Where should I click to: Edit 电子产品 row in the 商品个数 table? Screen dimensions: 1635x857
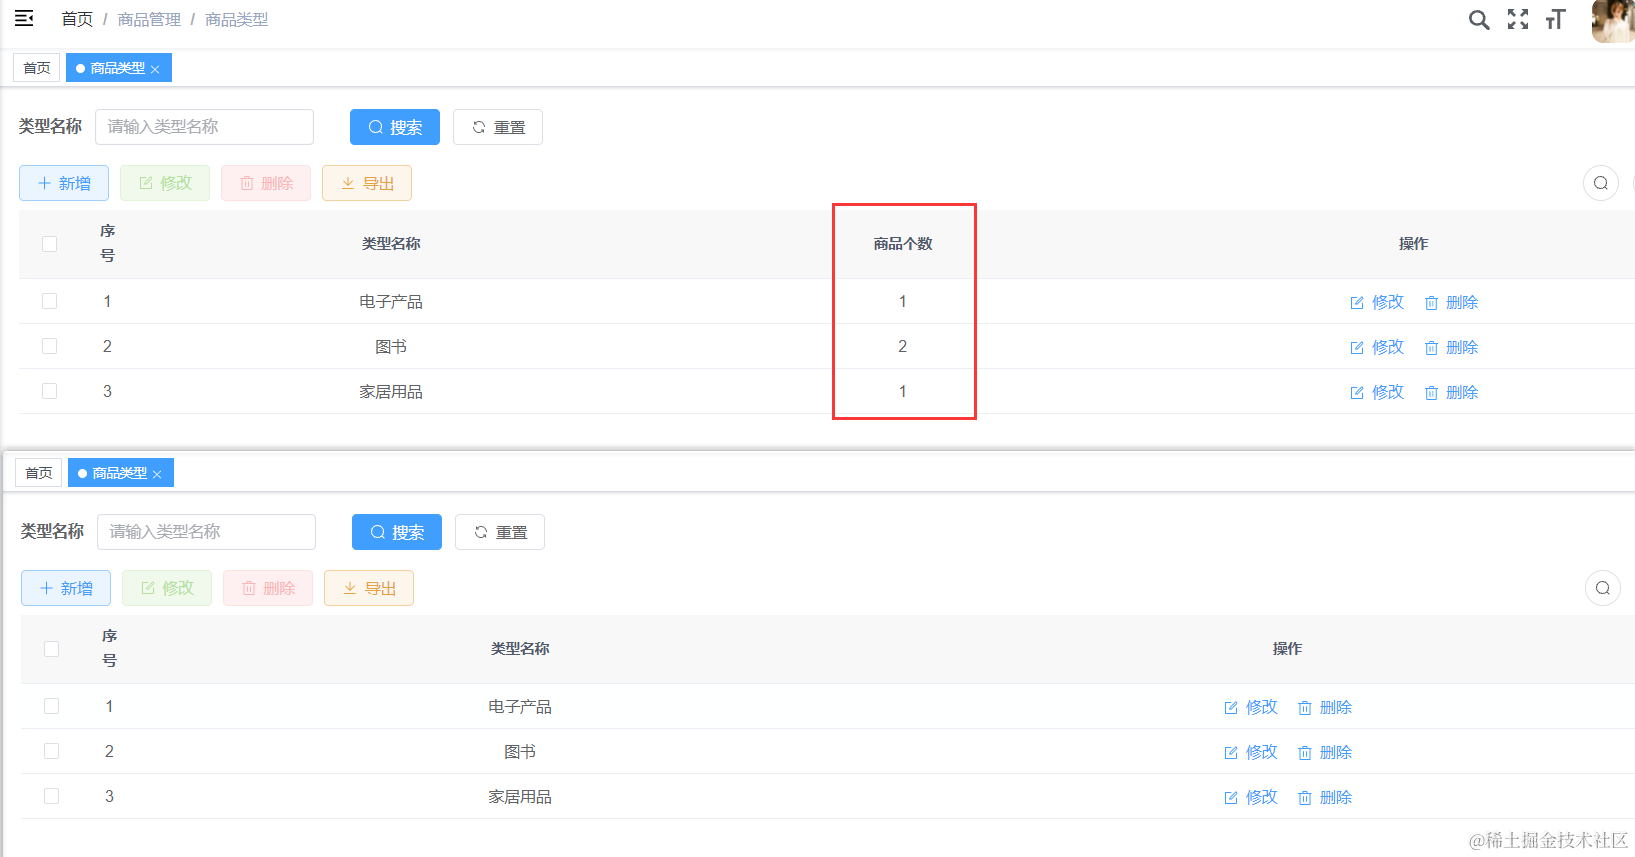pos(1377,302)
